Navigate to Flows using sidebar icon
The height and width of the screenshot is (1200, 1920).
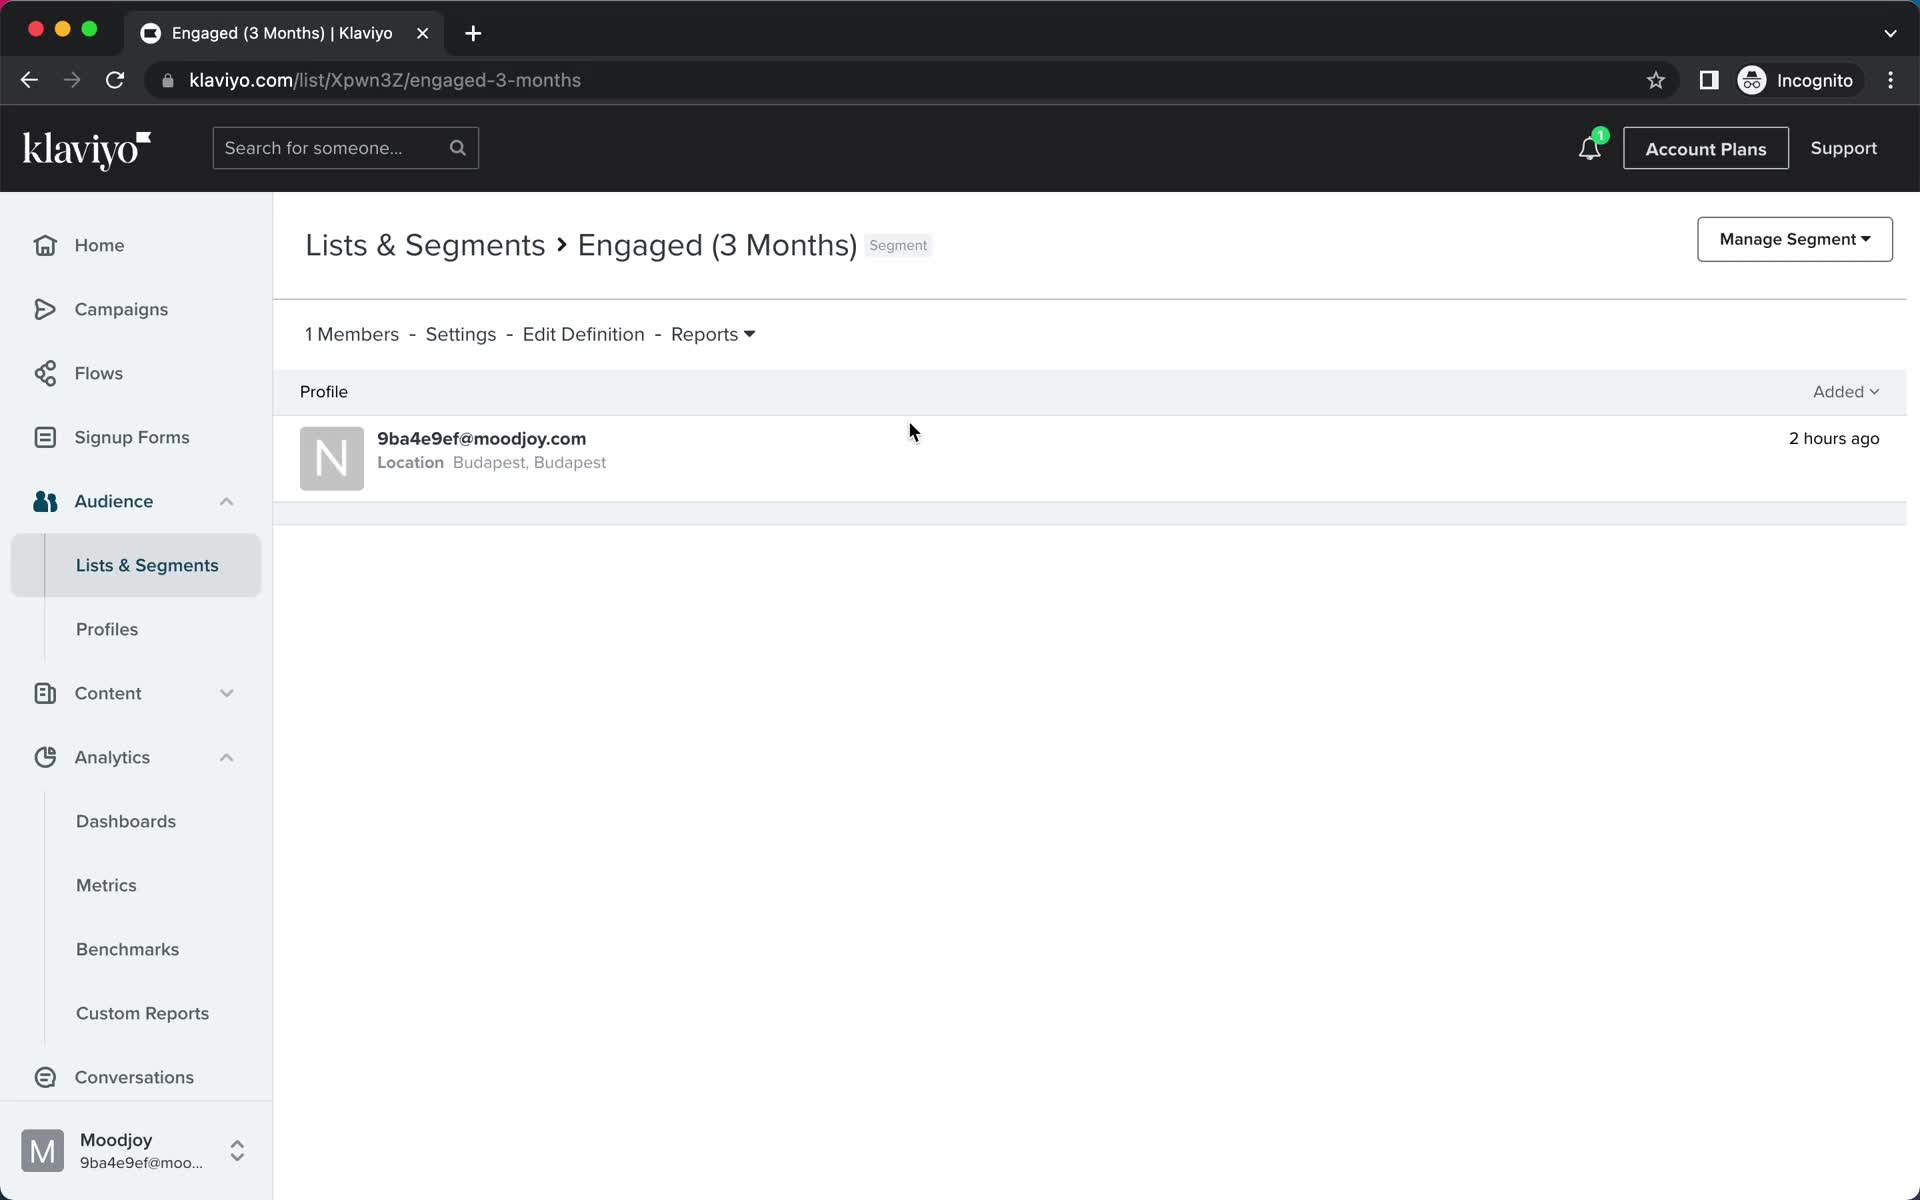tap(44, 373)
